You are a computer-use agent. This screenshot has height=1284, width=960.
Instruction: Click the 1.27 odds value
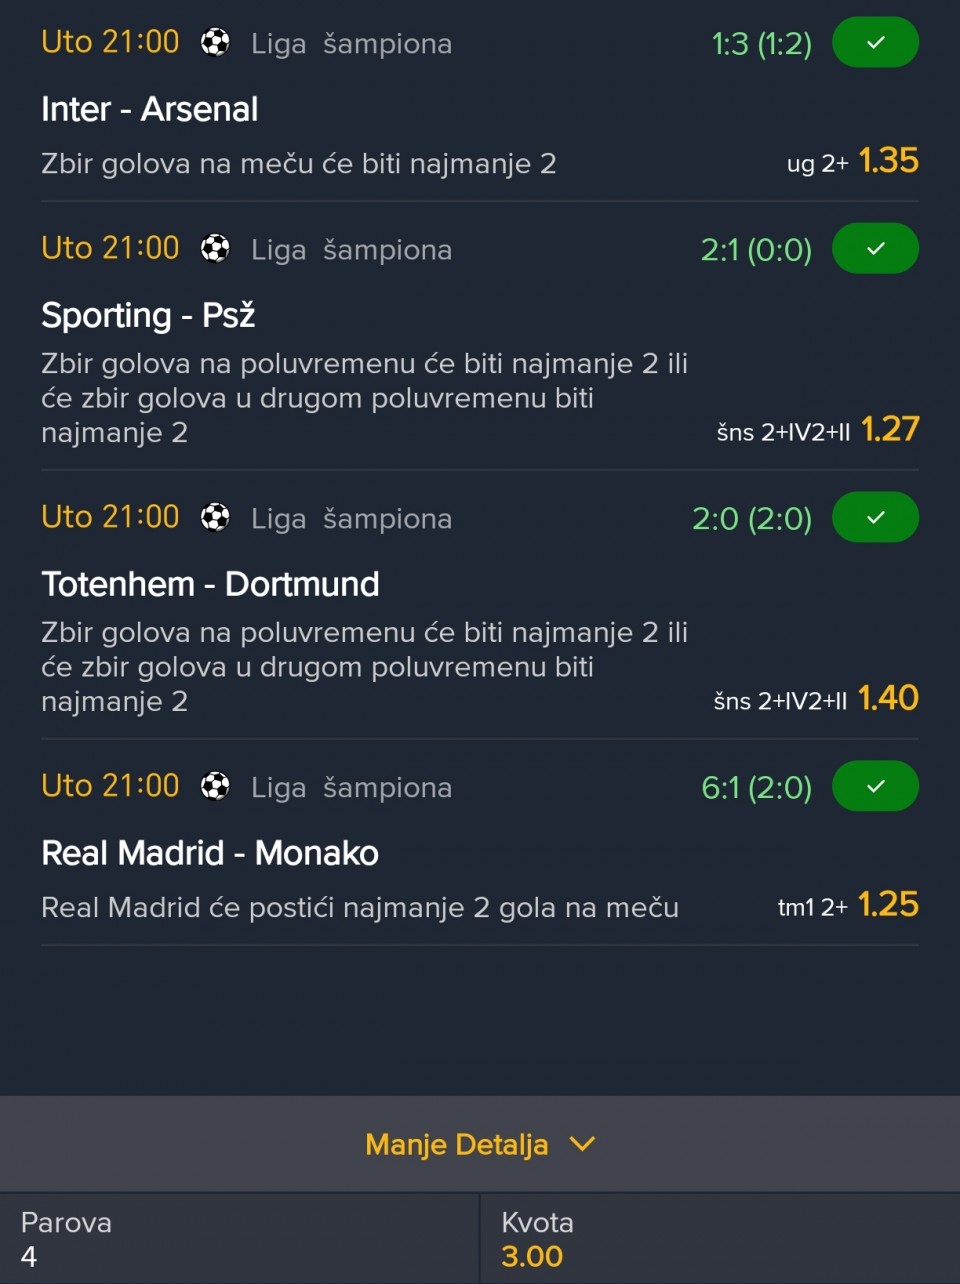click(890, 429)
